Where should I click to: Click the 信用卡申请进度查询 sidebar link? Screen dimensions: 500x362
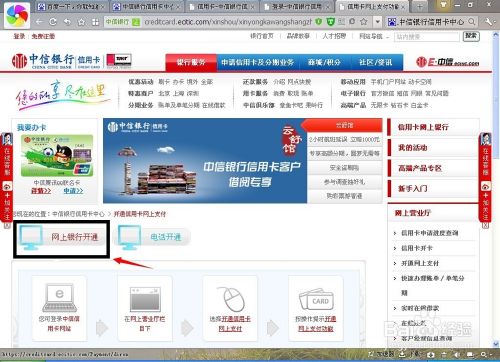pyautogui.click(x=429, y=233)
